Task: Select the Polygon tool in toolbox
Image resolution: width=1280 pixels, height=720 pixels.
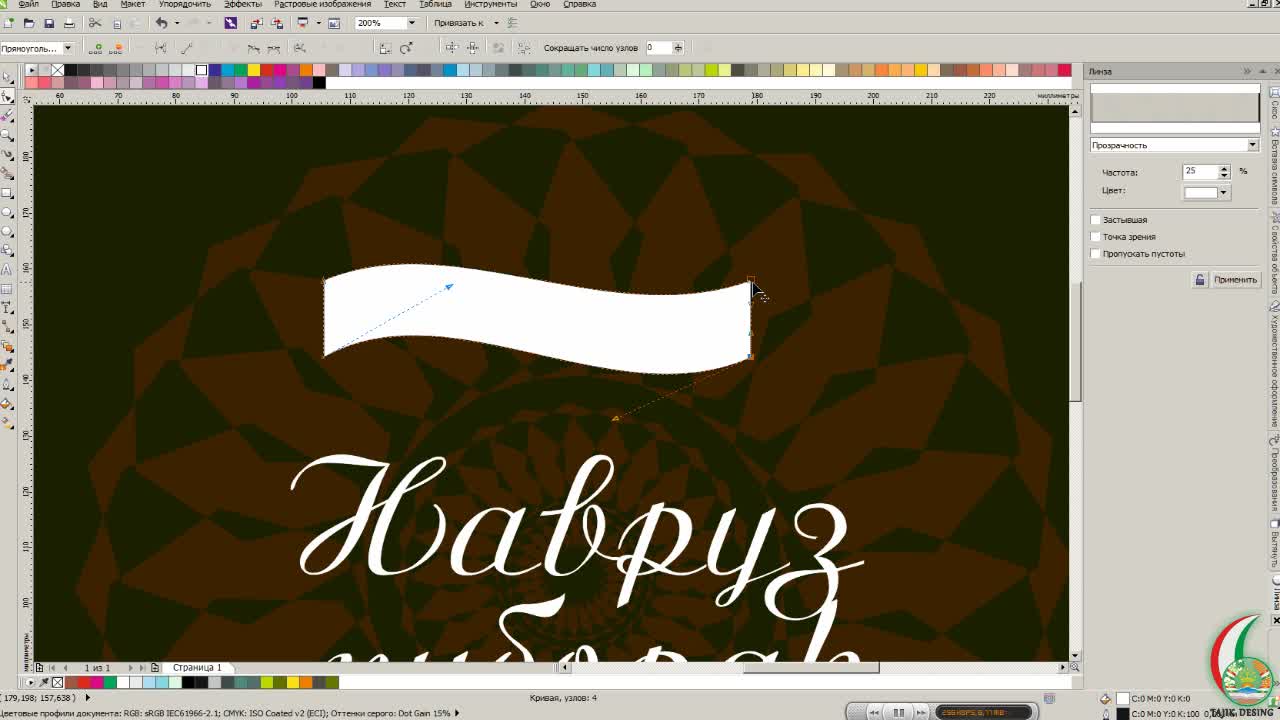Action: point(7,231)
